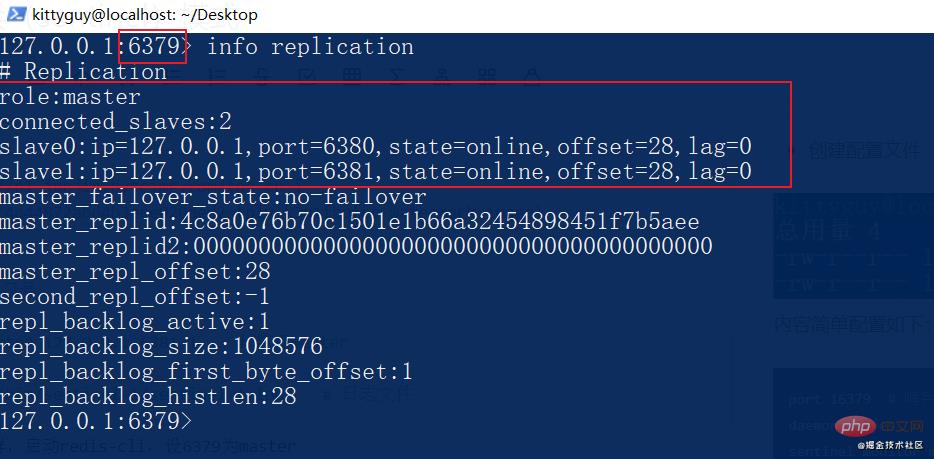Click the master_replid hash line

(x=349, y=222)
